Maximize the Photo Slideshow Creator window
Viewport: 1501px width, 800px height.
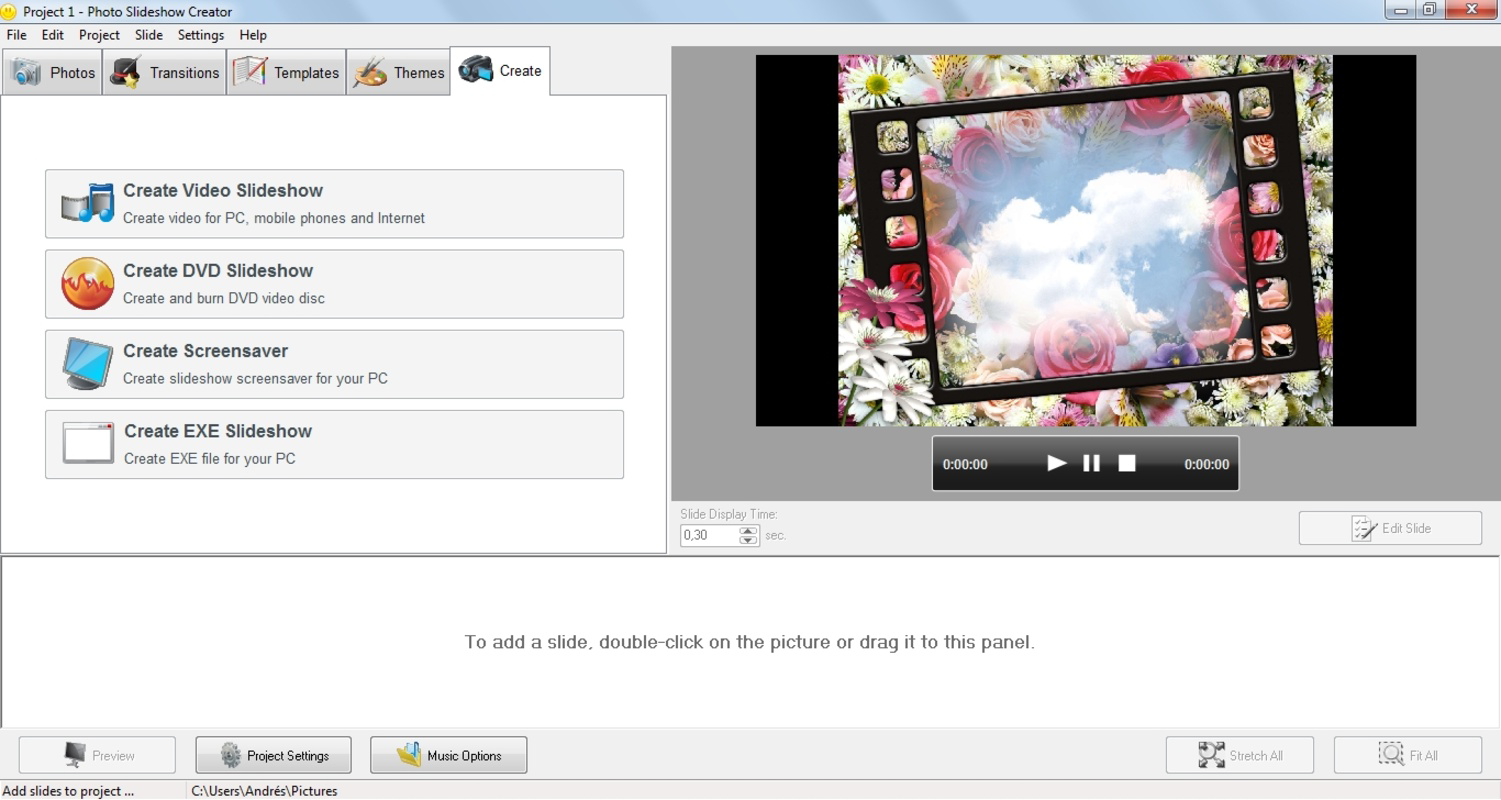point(1428,10)
